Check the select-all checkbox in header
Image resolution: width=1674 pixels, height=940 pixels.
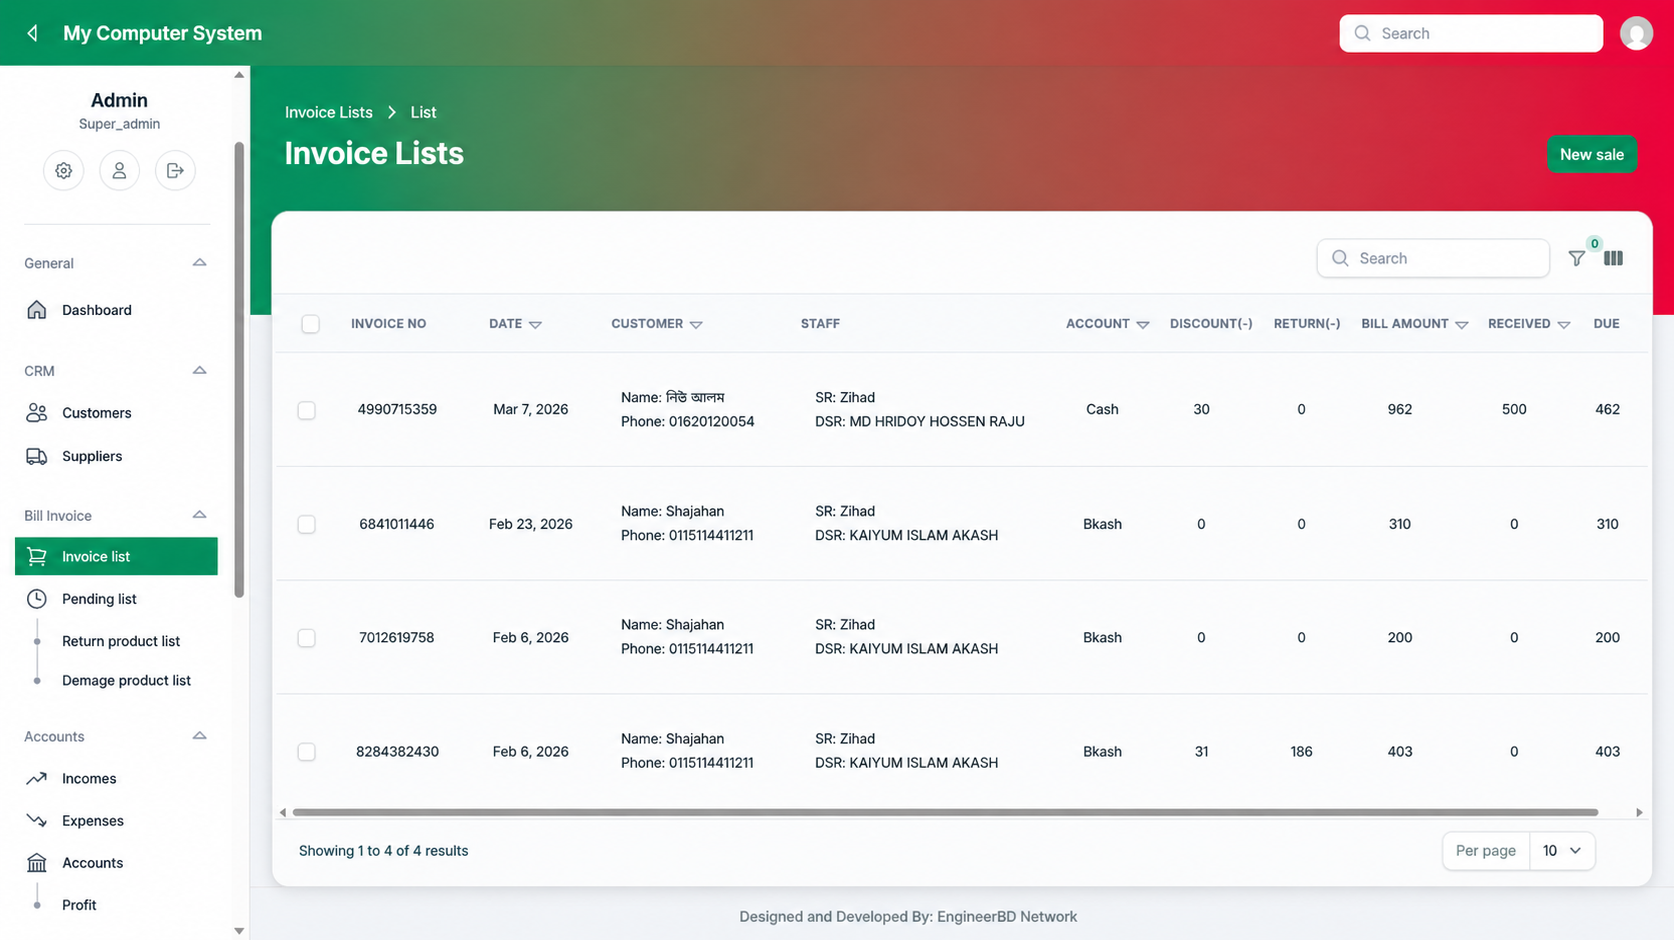pos(311,324)
